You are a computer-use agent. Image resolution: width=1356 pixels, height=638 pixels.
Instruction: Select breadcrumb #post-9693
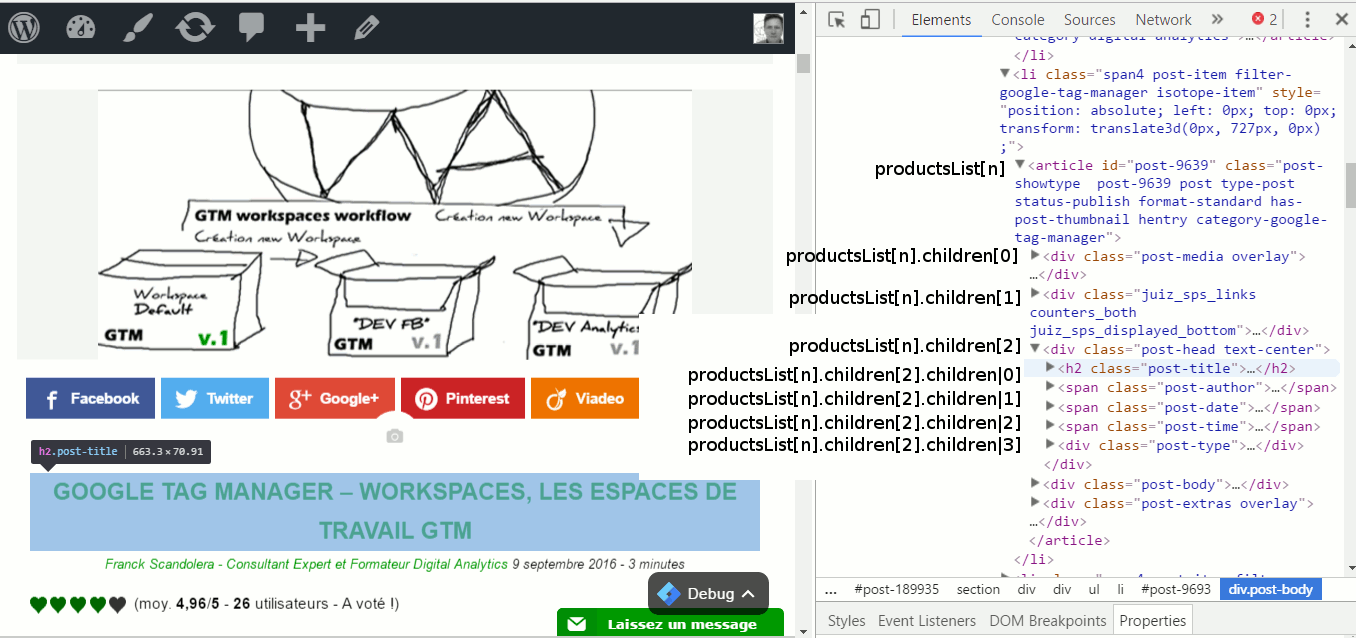(1176, 590)
